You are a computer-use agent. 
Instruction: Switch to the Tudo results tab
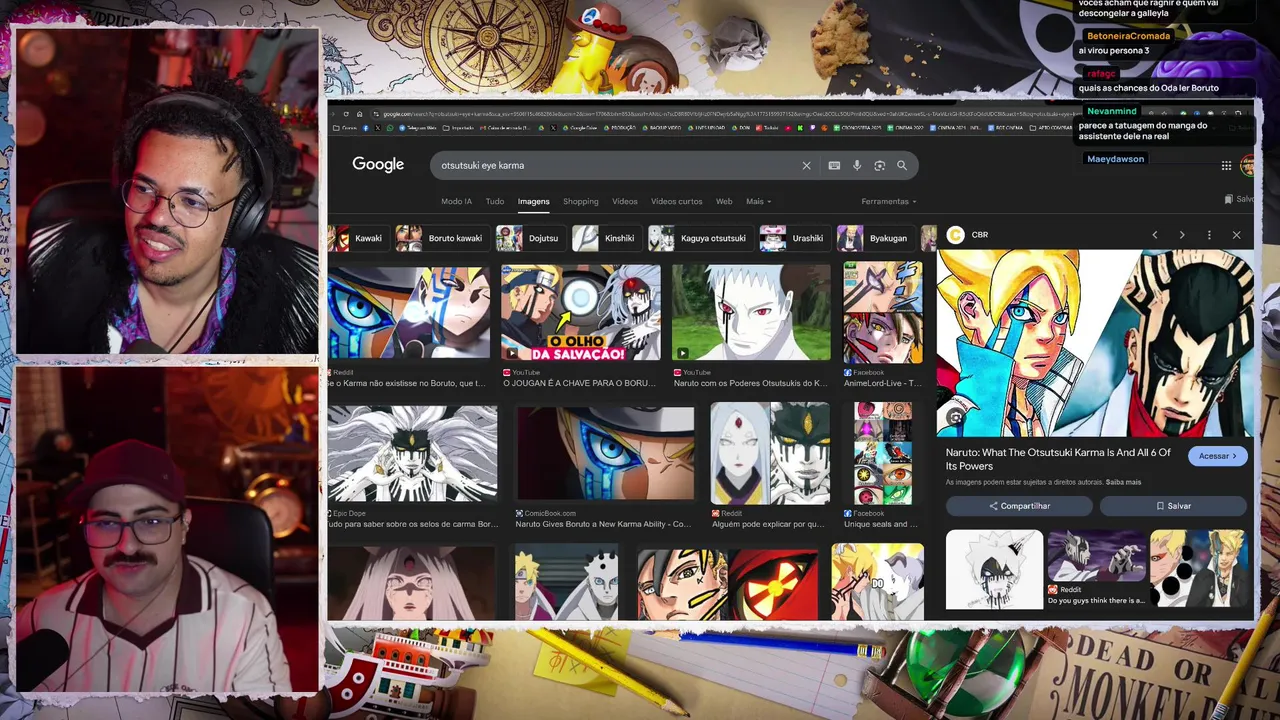click(x=495, y=202)
